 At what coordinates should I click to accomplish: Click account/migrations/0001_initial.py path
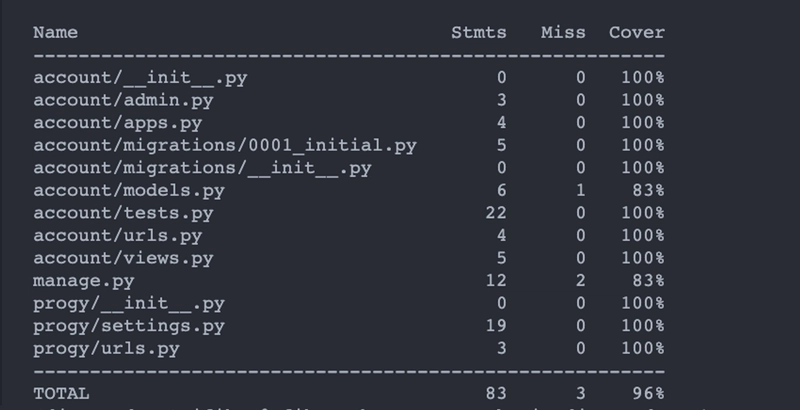point(225,146)
